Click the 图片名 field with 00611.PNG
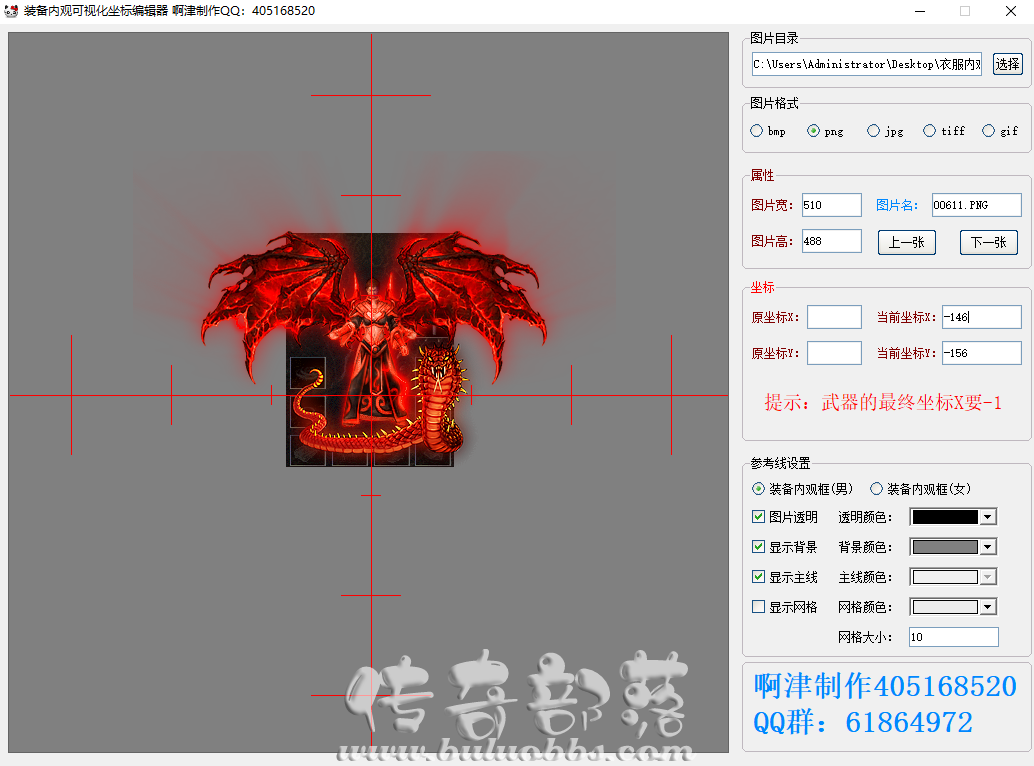 (x=977, y=205)
